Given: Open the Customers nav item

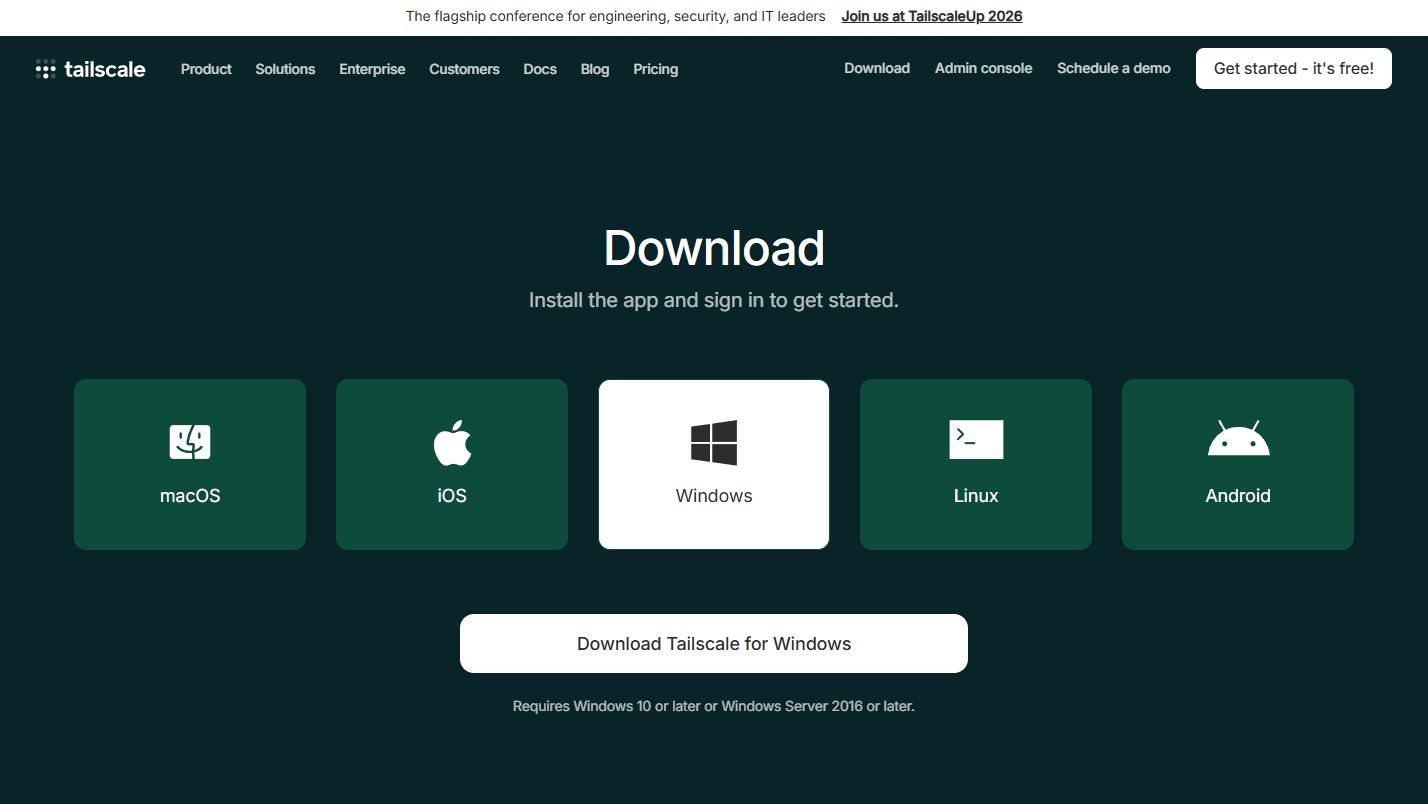Looking at the screenshot, I should pos(464,69).
